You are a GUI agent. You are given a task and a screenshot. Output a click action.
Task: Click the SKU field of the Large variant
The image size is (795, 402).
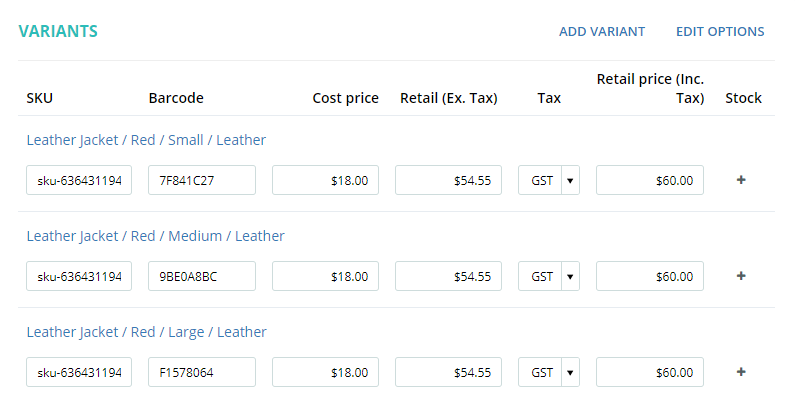click(x=79, y=372)
